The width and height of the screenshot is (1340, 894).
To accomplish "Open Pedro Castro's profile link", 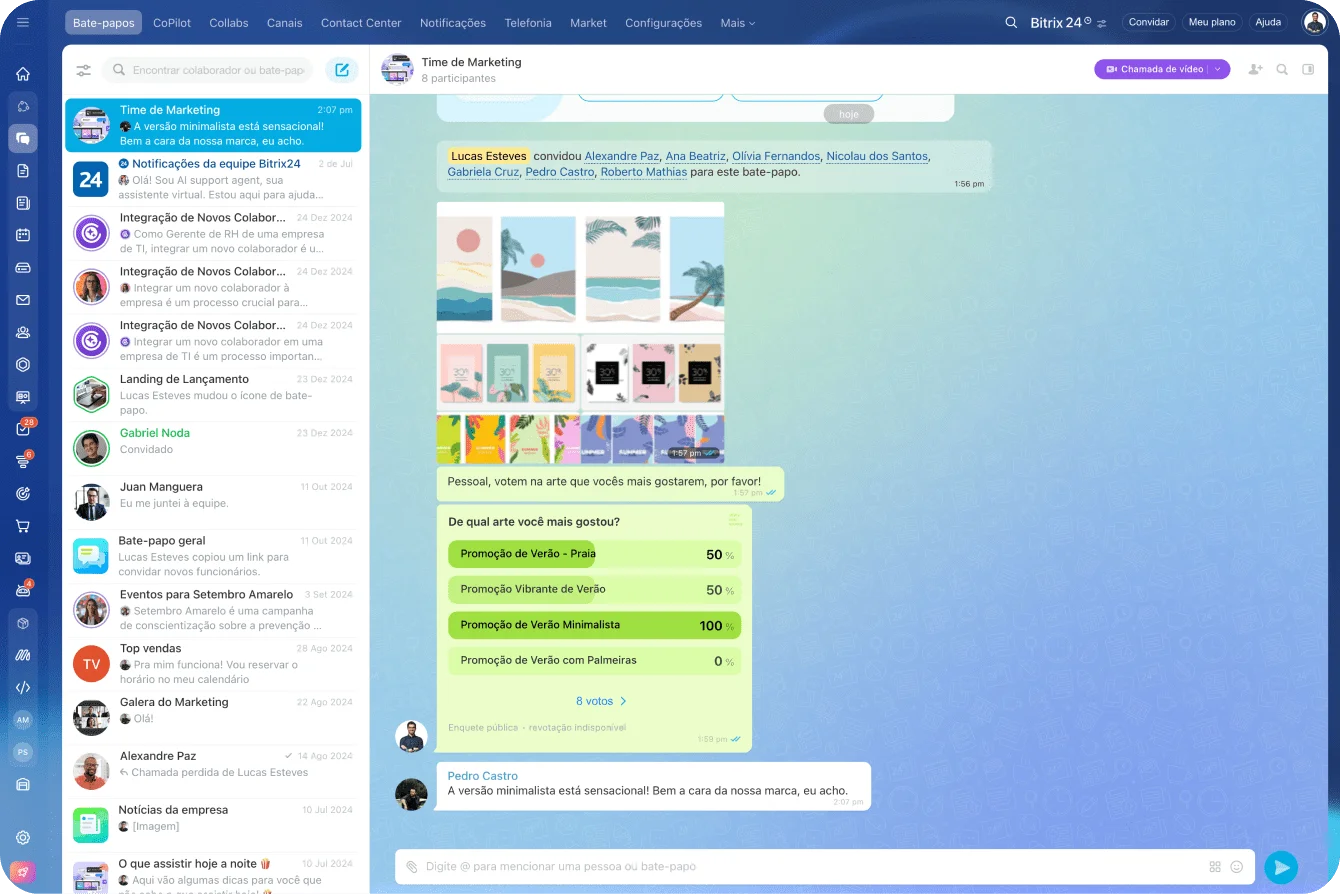I will point(482,775).
